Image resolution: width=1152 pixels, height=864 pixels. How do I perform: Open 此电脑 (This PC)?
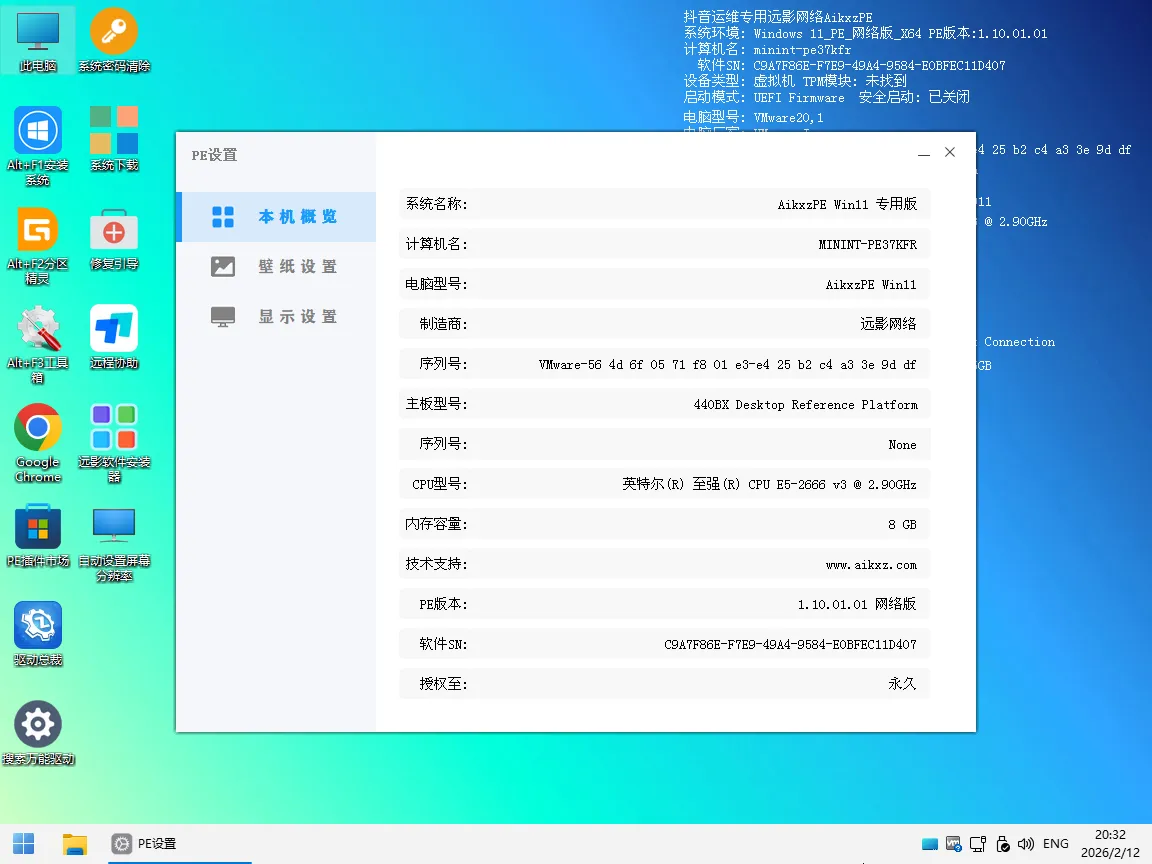tap(38, 38)
